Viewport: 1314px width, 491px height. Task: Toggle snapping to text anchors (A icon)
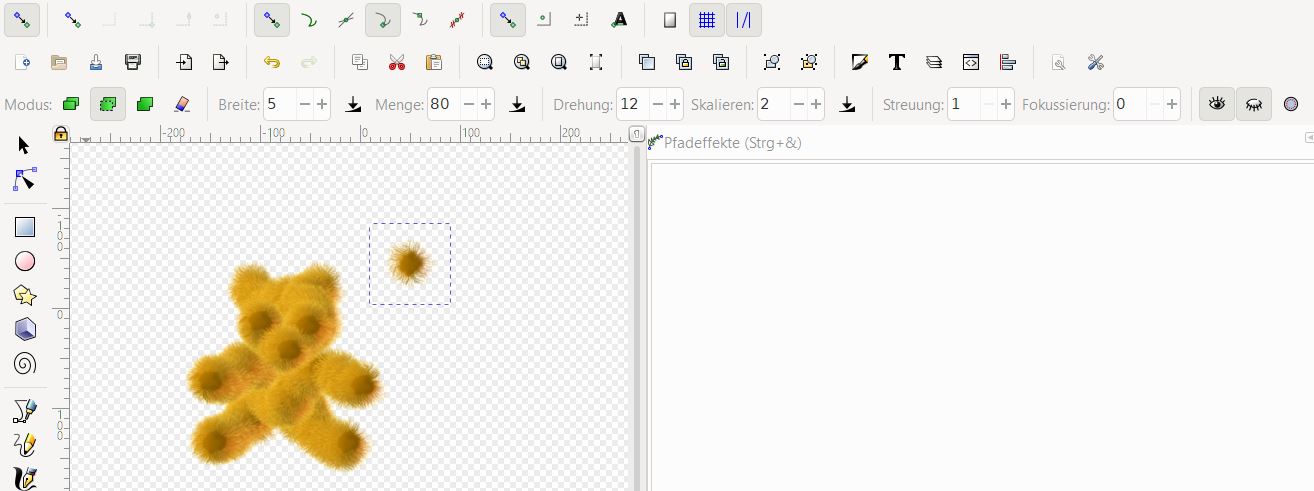[x=620, y=19]
